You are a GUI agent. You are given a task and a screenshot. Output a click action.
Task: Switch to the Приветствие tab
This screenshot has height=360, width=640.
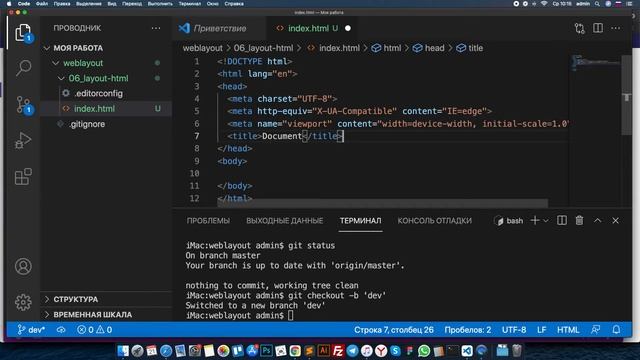point(220,28)
